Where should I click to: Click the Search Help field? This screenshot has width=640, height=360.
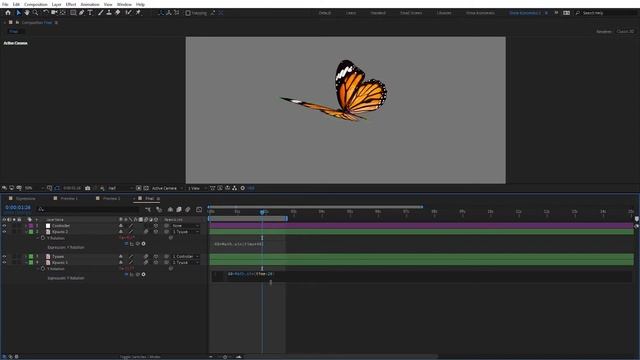[606, 13]
